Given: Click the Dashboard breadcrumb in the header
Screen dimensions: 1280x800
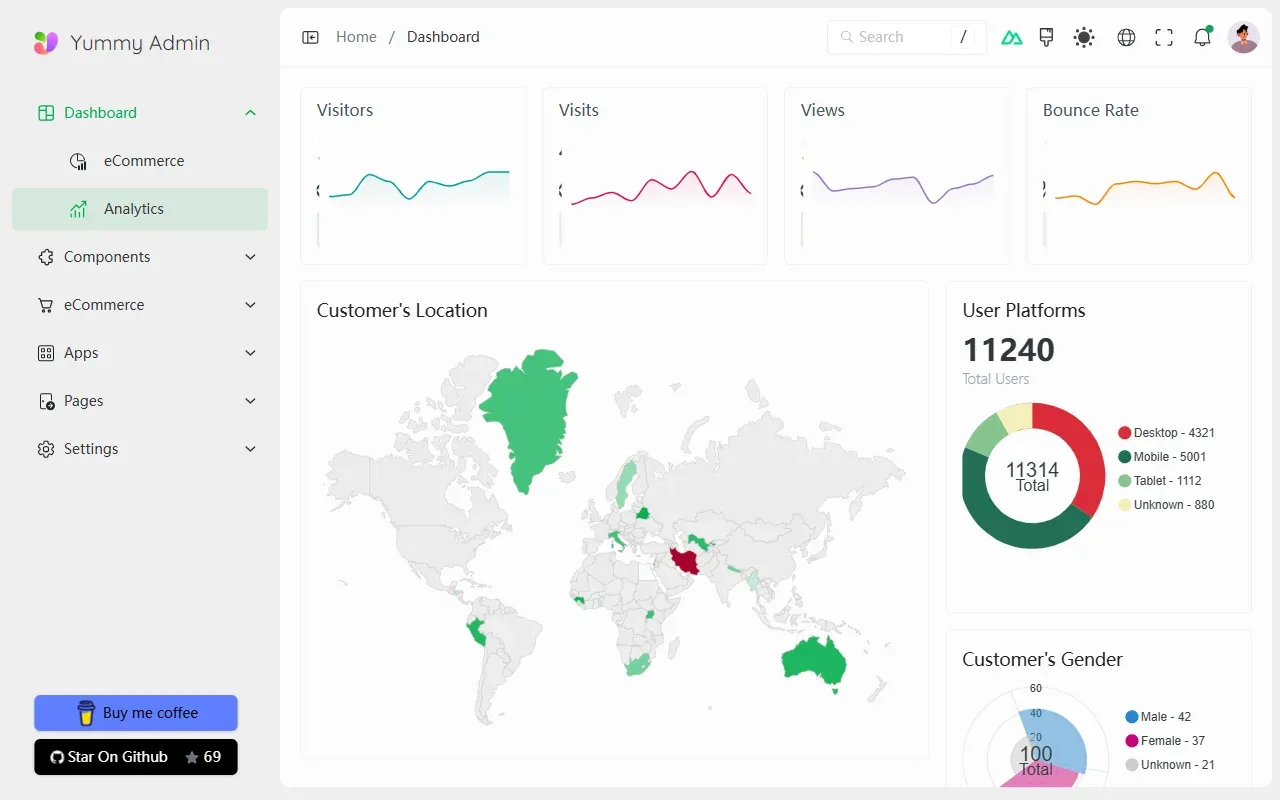Looking at the screenshot, I should point(443,37).
